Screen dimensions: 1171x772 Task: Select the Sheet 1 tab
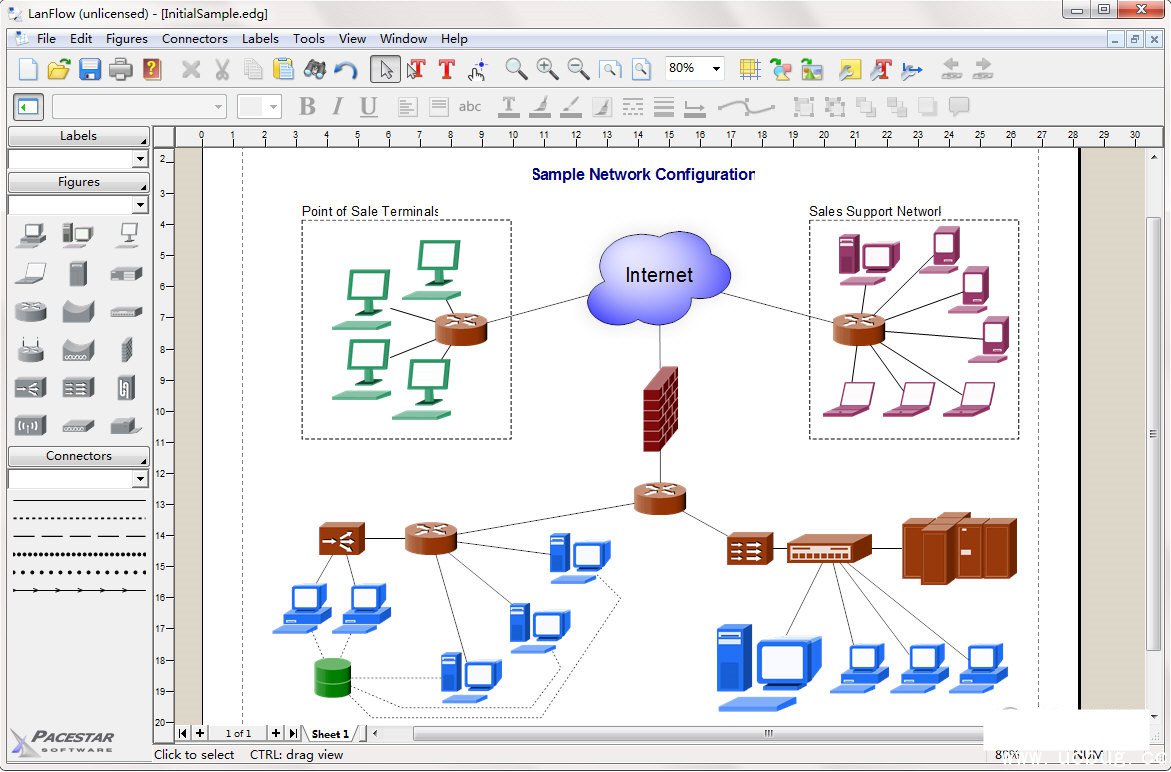330,734
